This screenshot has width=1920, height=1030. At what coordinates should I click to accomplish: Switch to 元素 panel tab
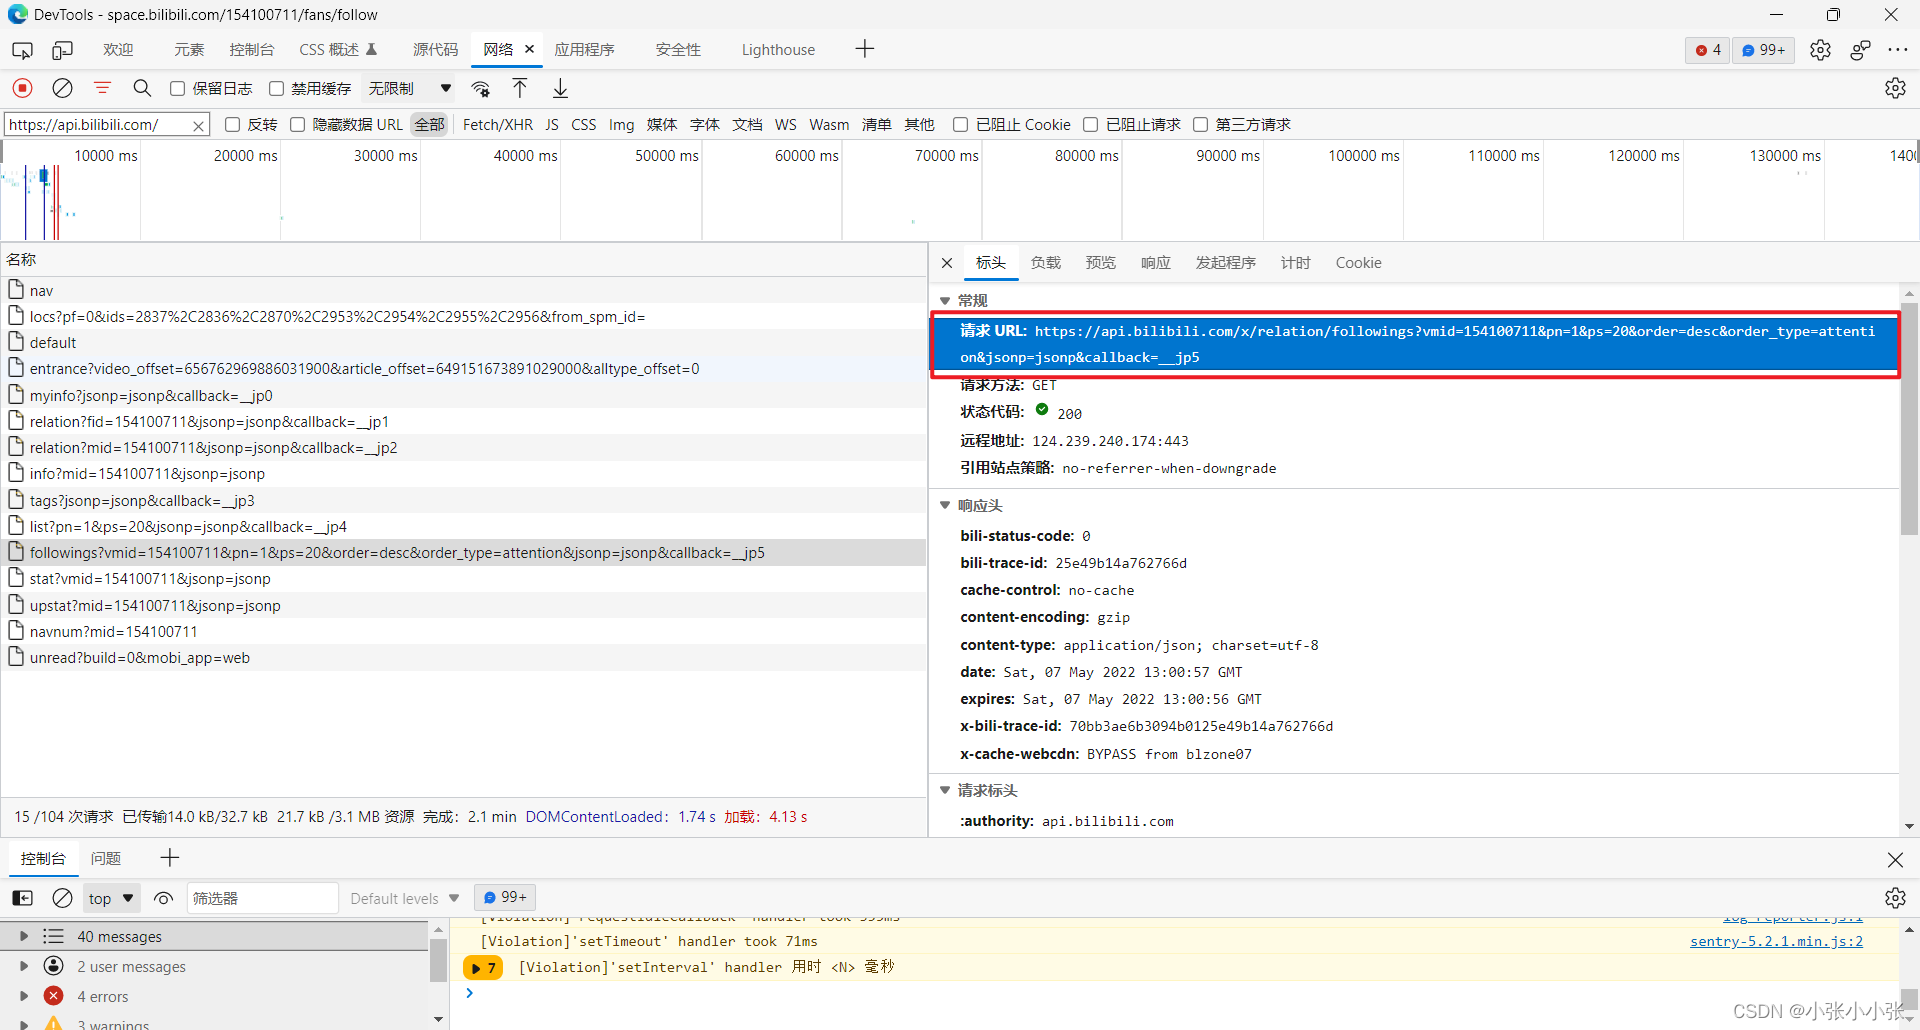189,50
